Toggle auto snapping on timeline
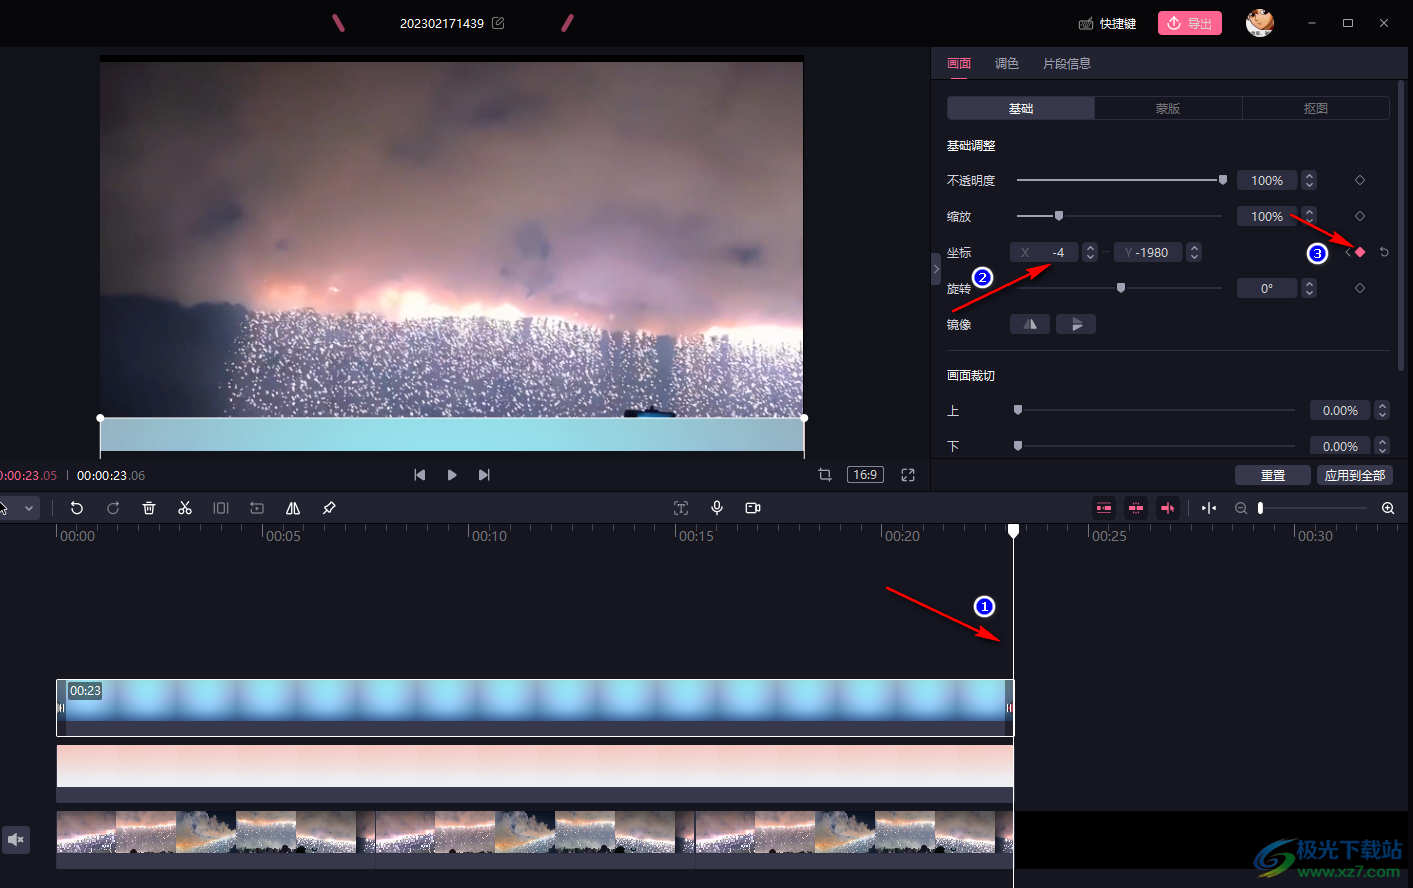1413x888 pixels. 1136,508
